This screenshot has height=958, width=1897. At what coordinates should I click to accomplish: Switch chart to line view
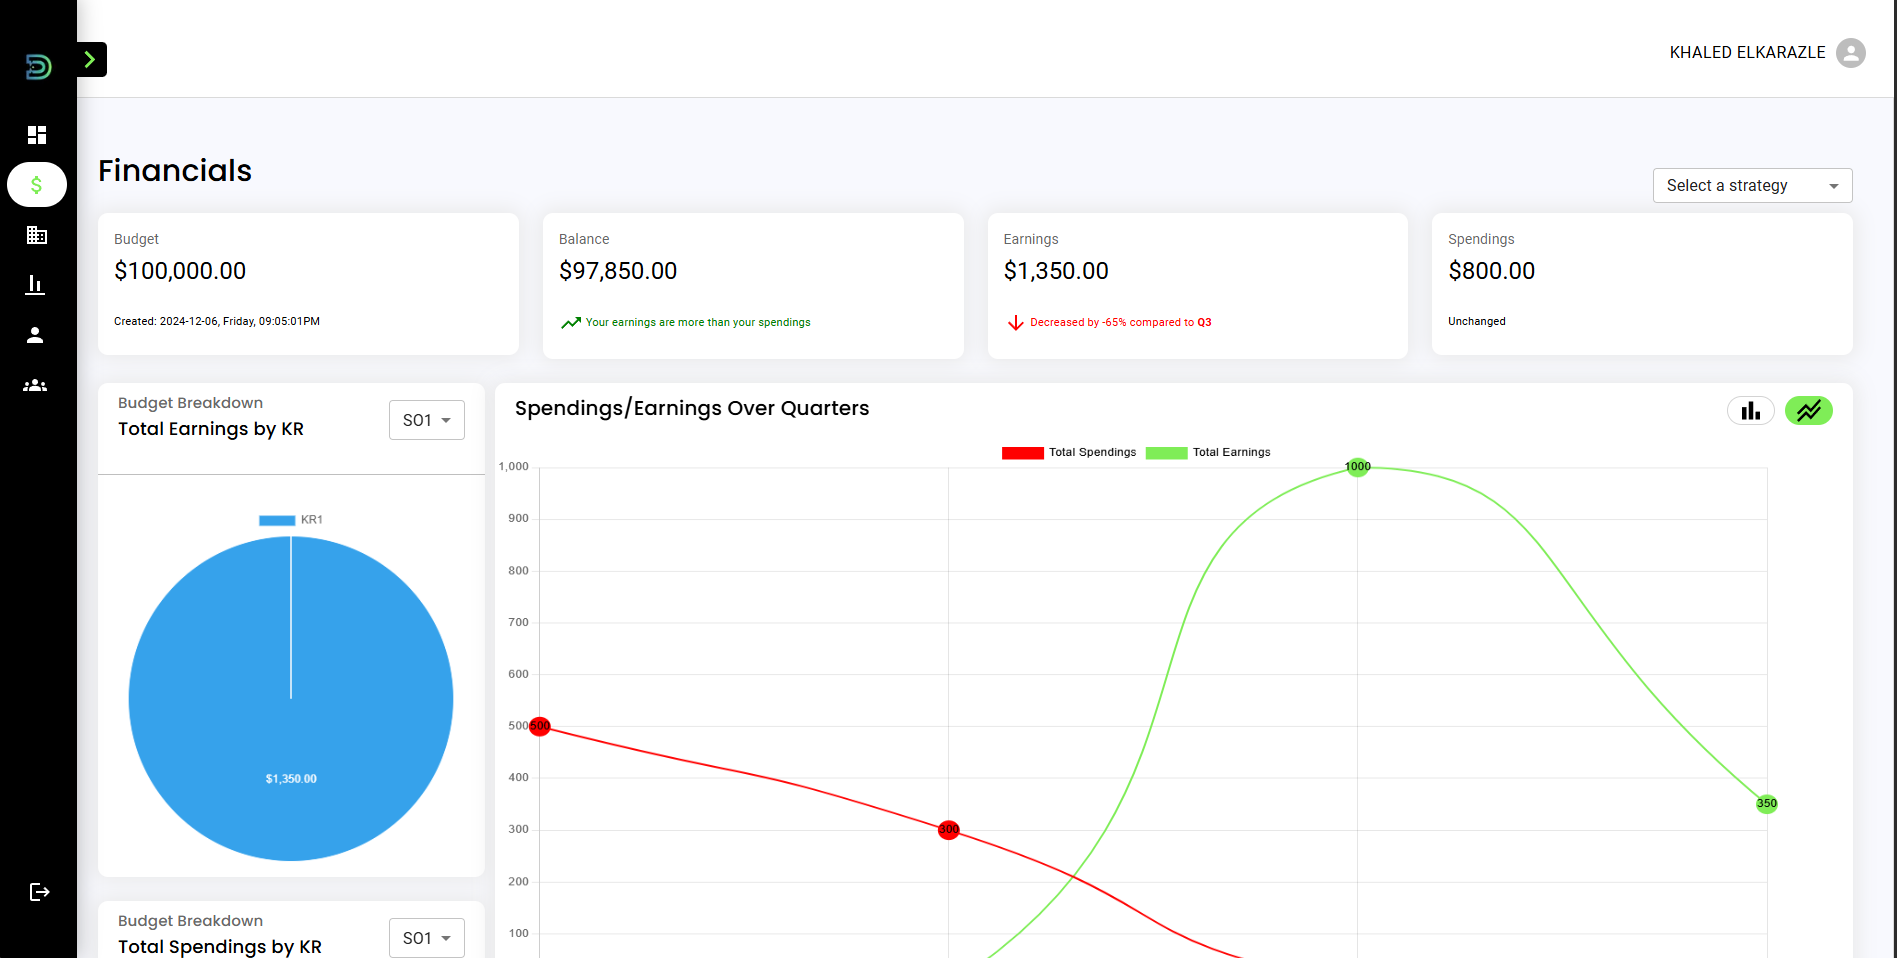tap(1809, 411)
